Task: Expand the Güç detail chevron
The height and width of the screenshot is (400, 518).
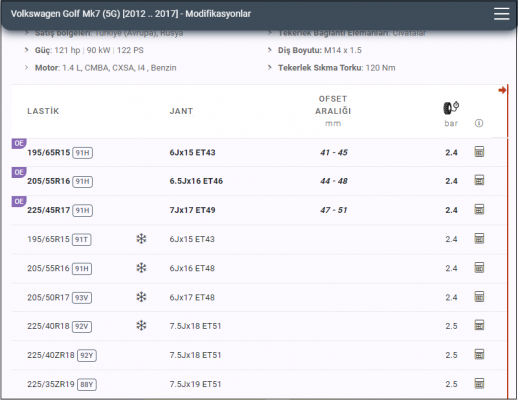Action: [27, 50]
